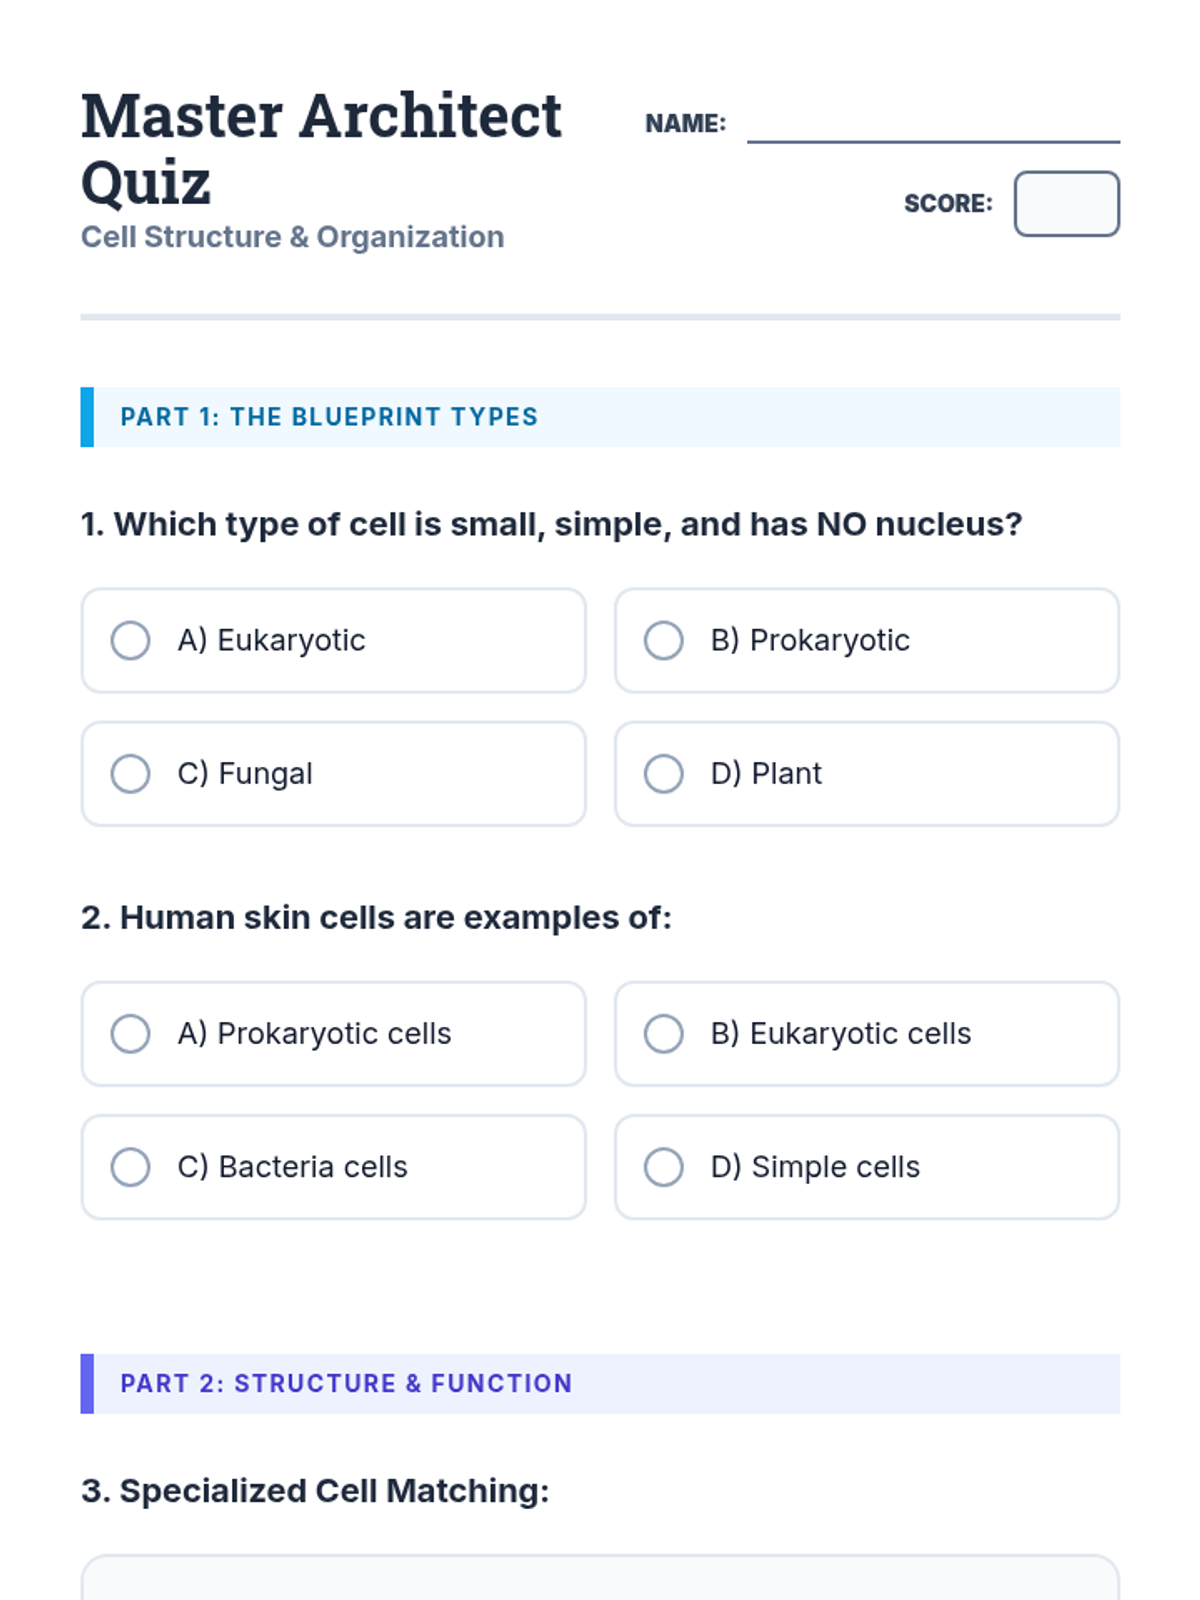Pick the C) Fungal option
This screenshot has height=1600, width=1200.
click(x=131, y=773)
